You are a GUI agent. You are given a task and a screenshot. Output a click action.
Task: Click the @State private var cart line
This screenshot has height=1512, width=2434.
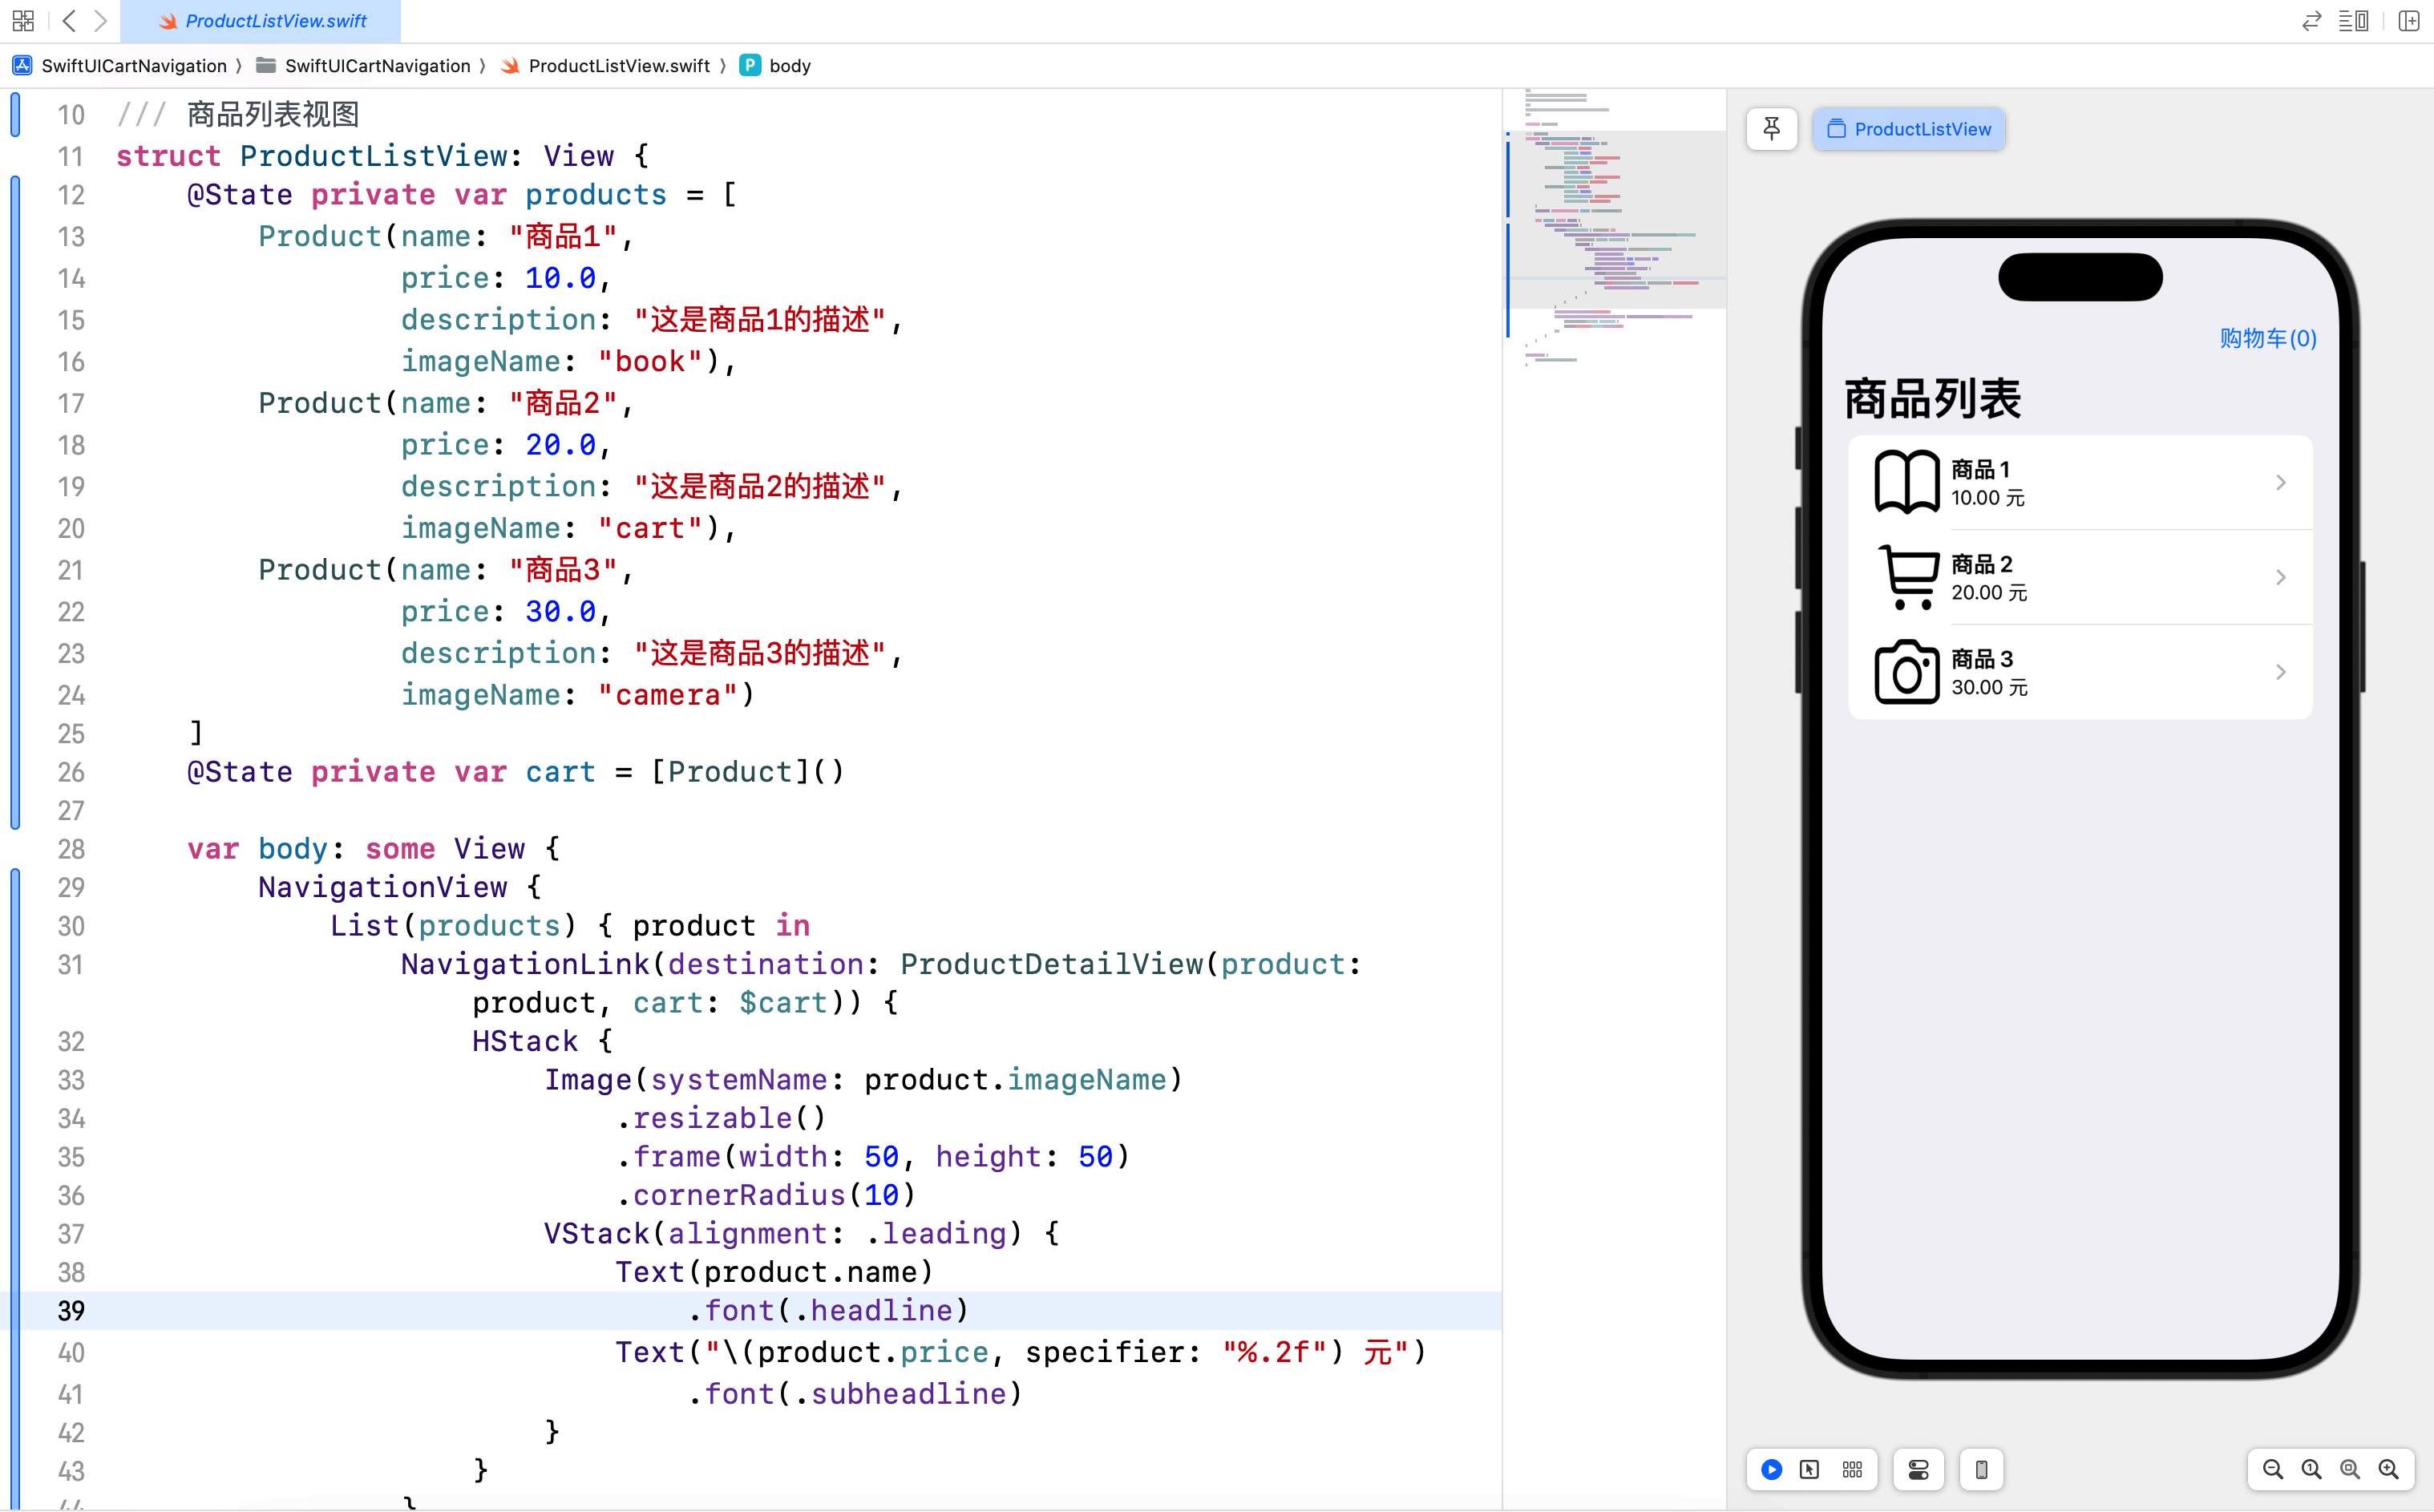[516, 772]
